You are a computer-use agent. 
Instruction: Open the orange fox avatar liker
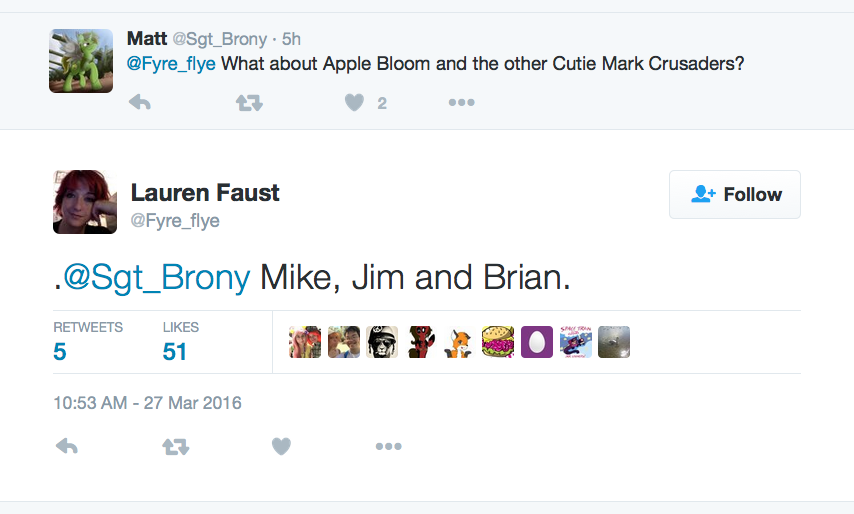point(459,342)
